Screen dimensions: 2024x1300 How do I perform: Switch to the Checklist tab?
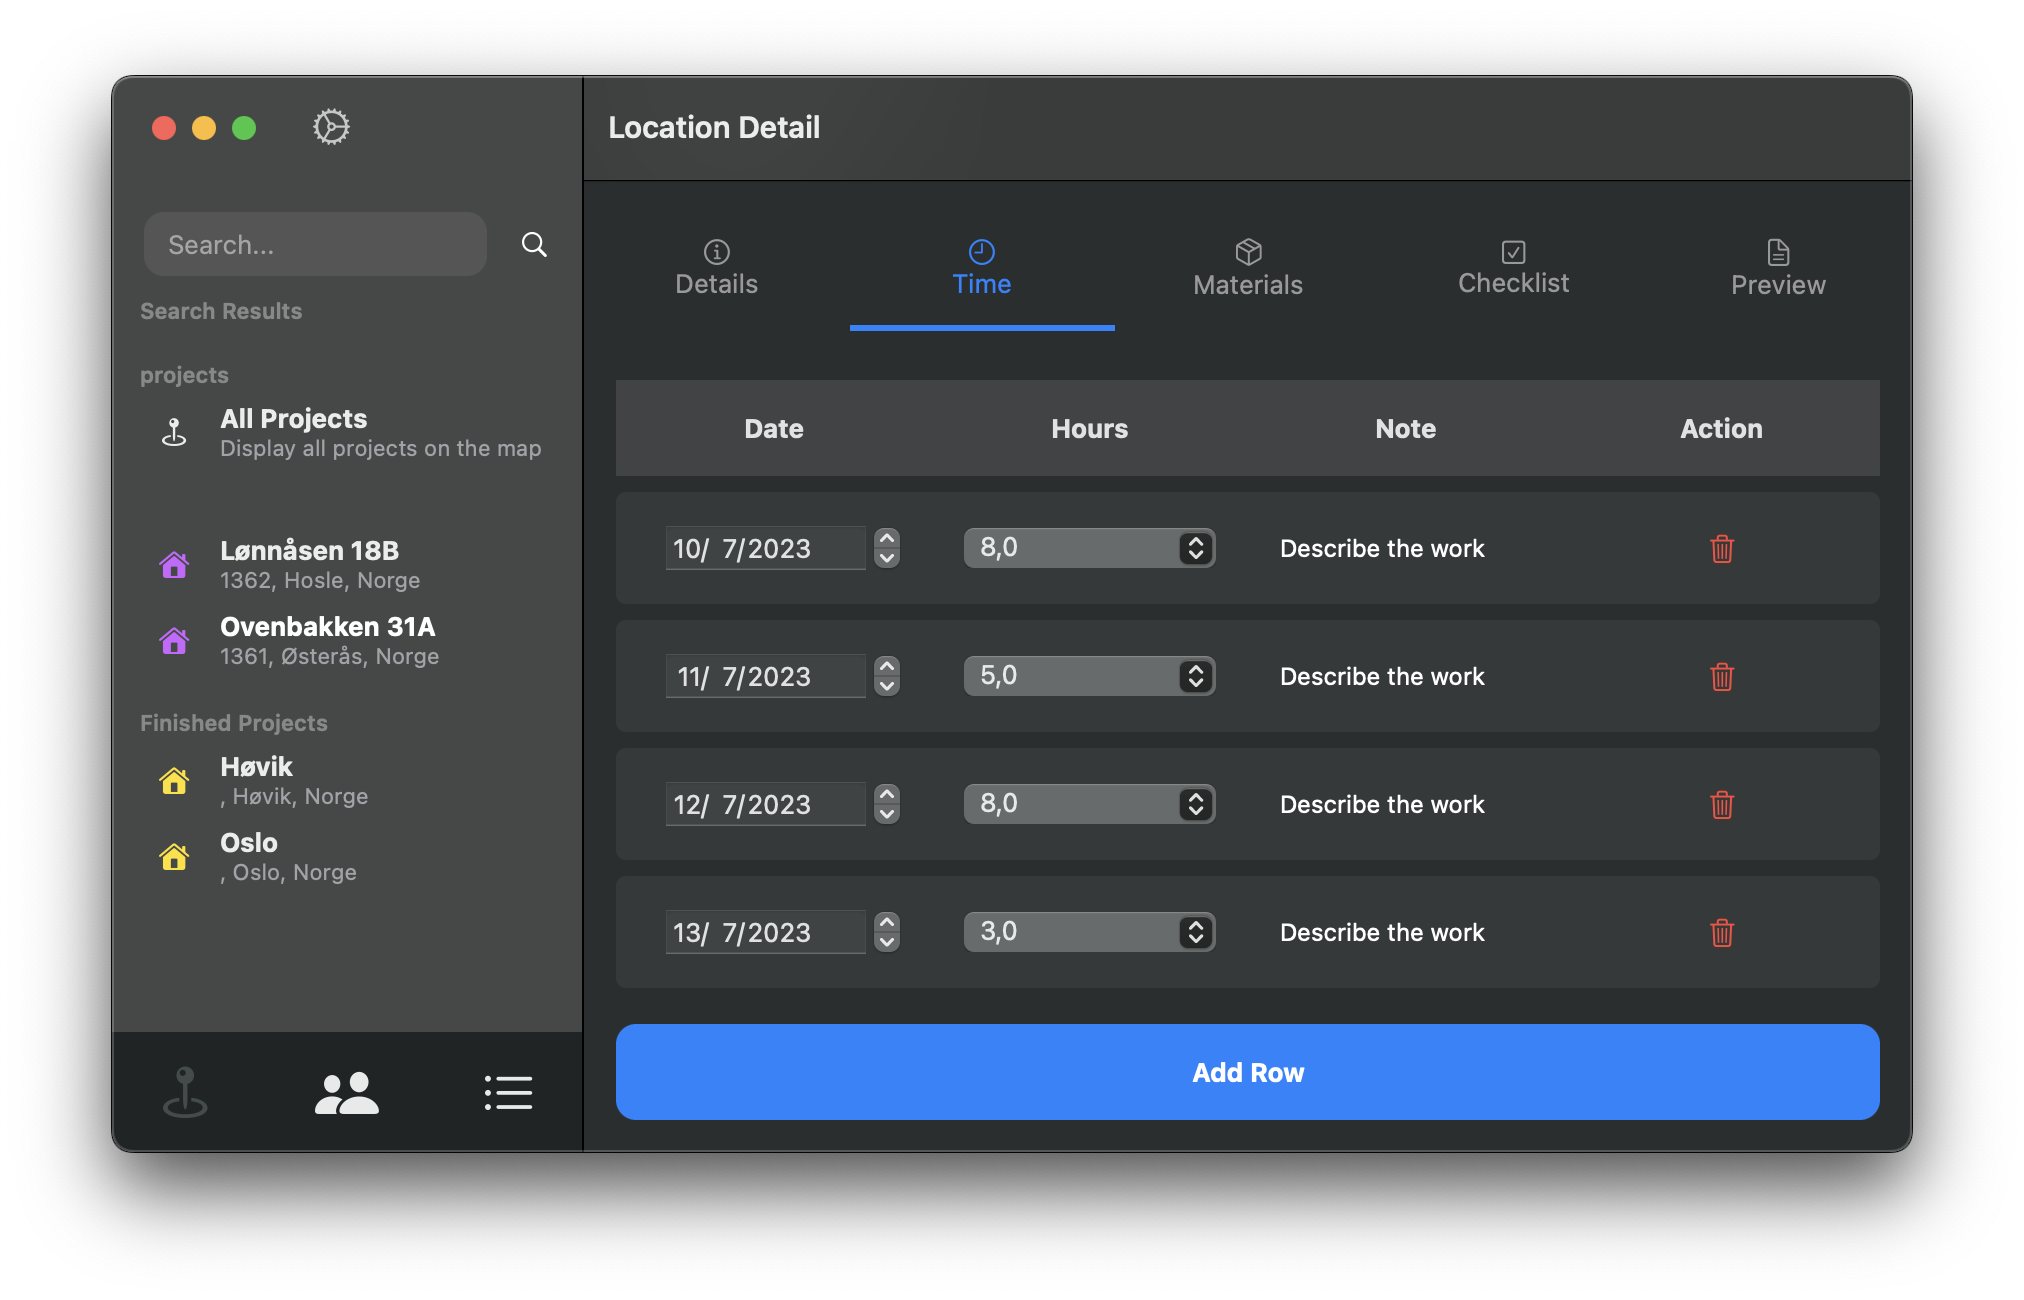pos(1513,268)
